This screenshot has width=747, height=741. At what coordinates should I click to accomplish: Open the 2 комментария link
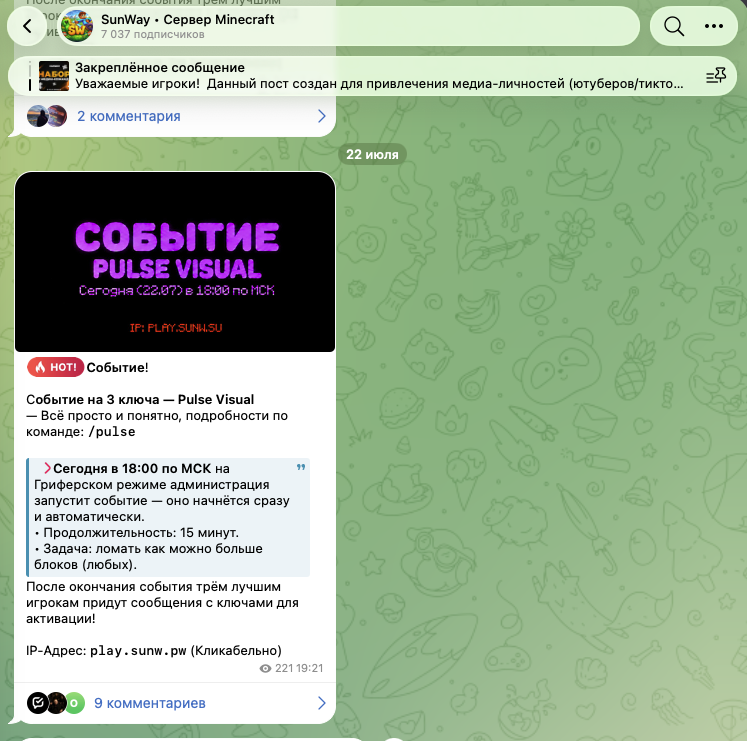[129, 116]
